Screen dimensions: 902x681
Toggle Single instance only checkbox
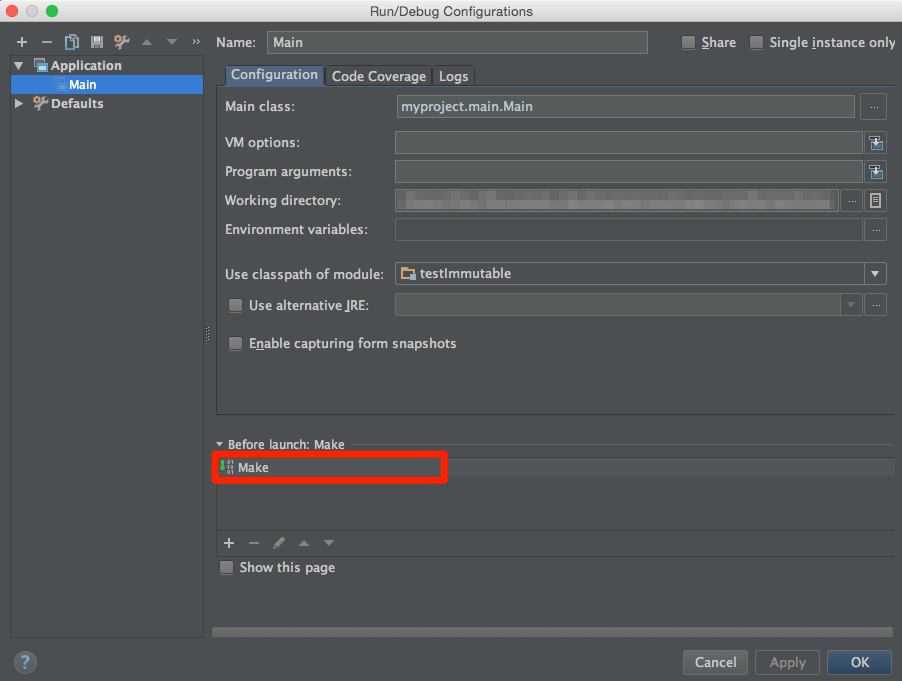coord(757,42)
